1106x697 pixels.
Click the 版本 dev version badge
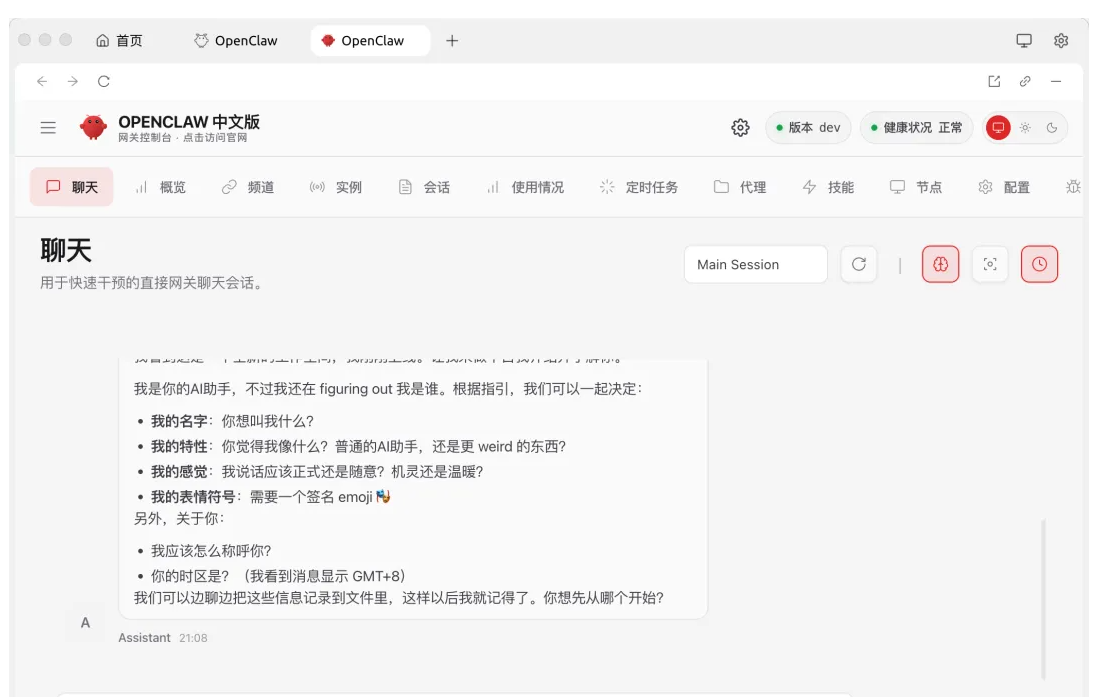(x=808, y=128)
